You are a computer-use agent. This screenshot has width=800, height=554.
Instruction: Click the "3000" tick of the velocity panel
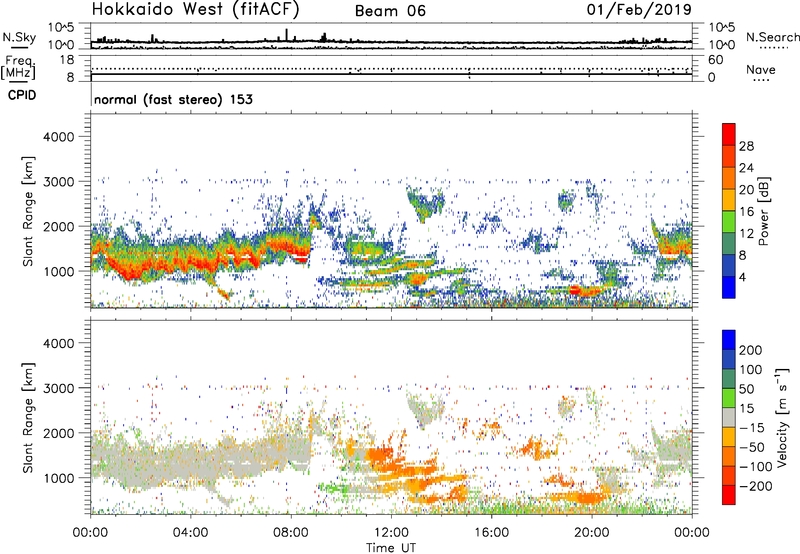59,388
